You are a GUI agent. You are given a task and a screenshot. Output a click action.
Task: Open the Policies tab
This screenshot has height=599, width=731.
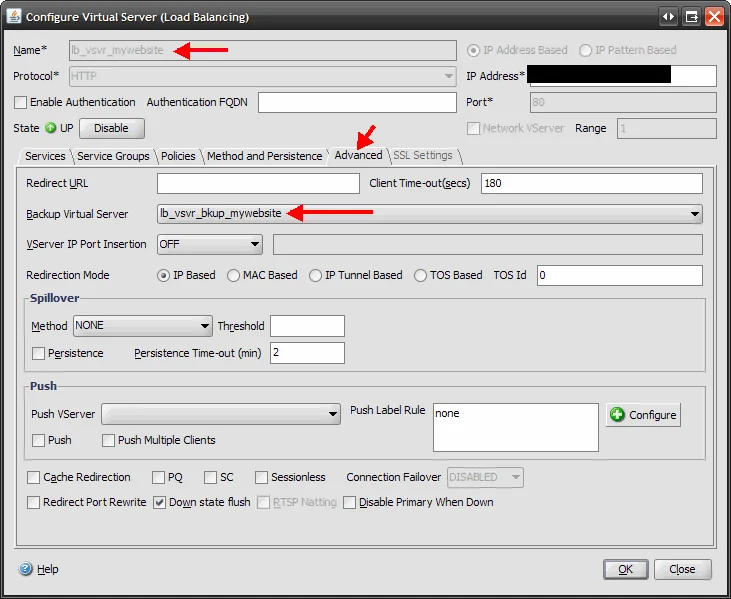coord(178,156)
